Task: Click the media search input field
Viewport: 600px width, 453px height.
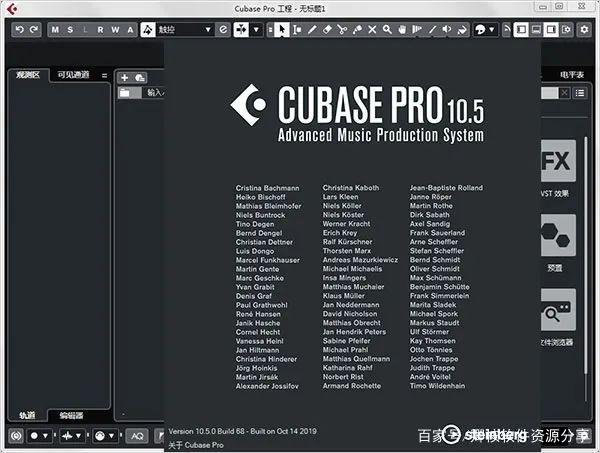Action: pos(550,93)
